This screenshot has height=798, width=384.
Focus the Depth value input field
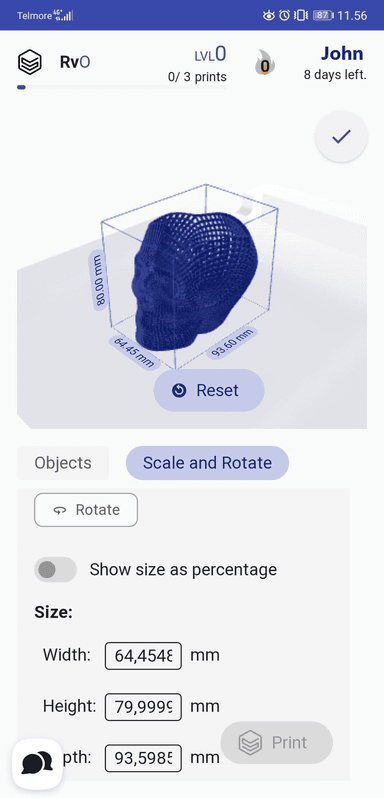143,758
